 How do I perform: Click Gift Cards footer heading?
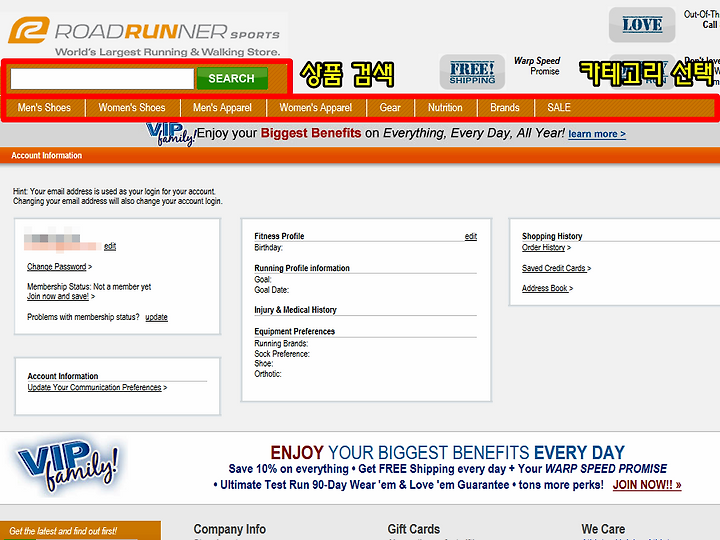(414, 529)
